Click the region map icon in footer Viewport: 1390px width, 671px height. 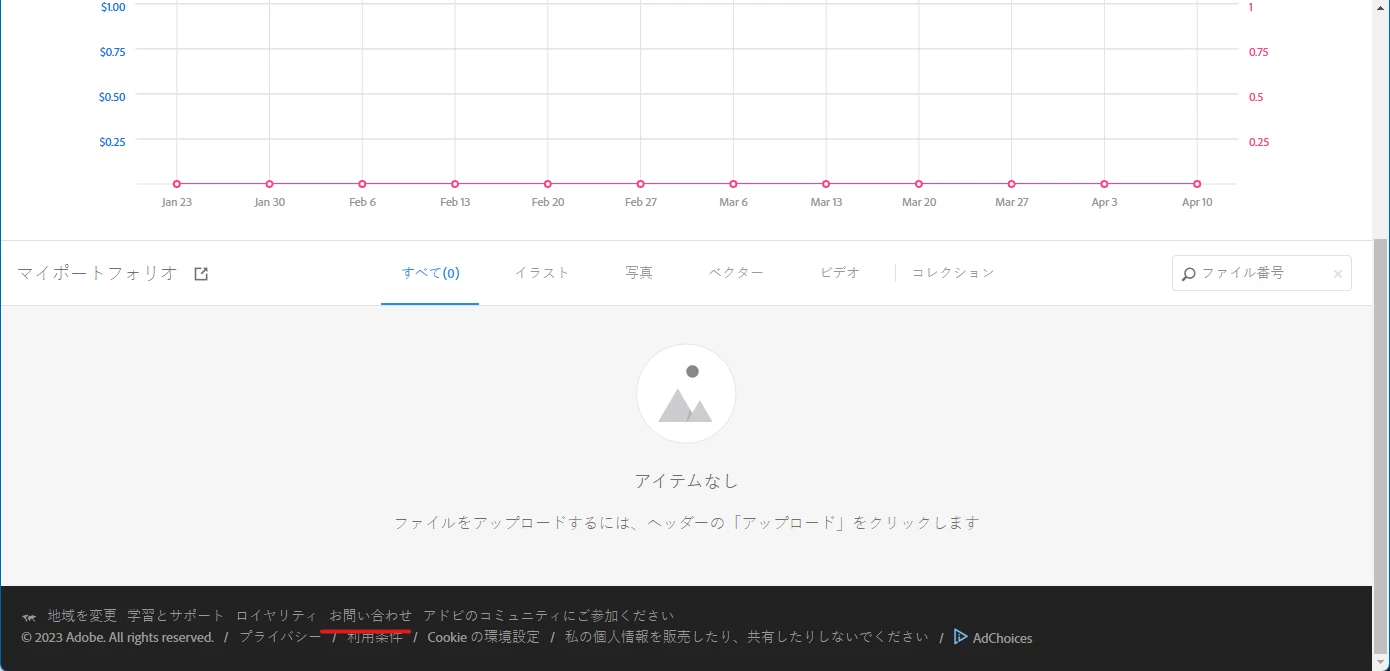point(29,617)
